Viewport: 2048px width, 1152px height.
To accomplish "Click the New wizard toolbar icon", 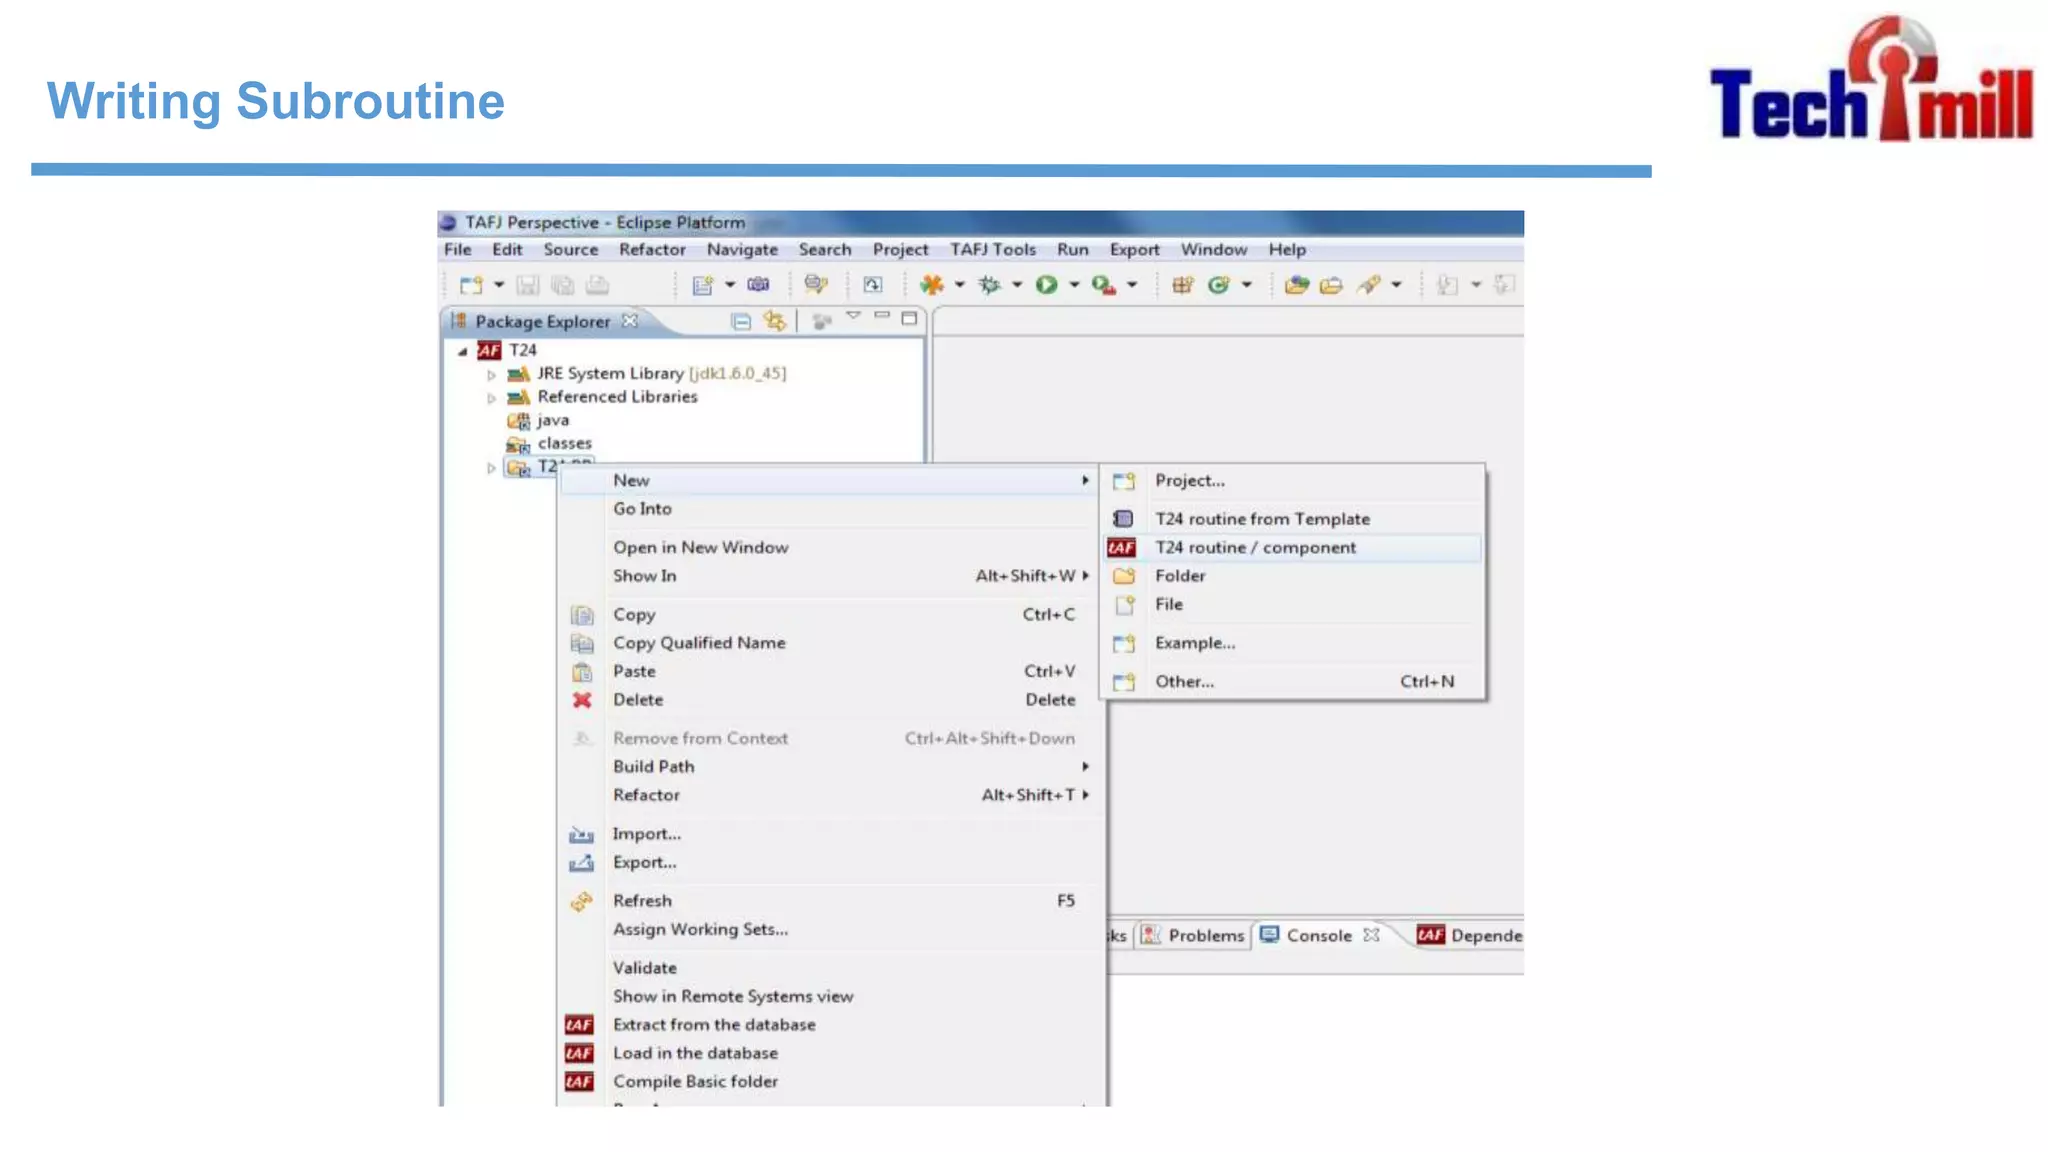I will click(x=471, y=285).
